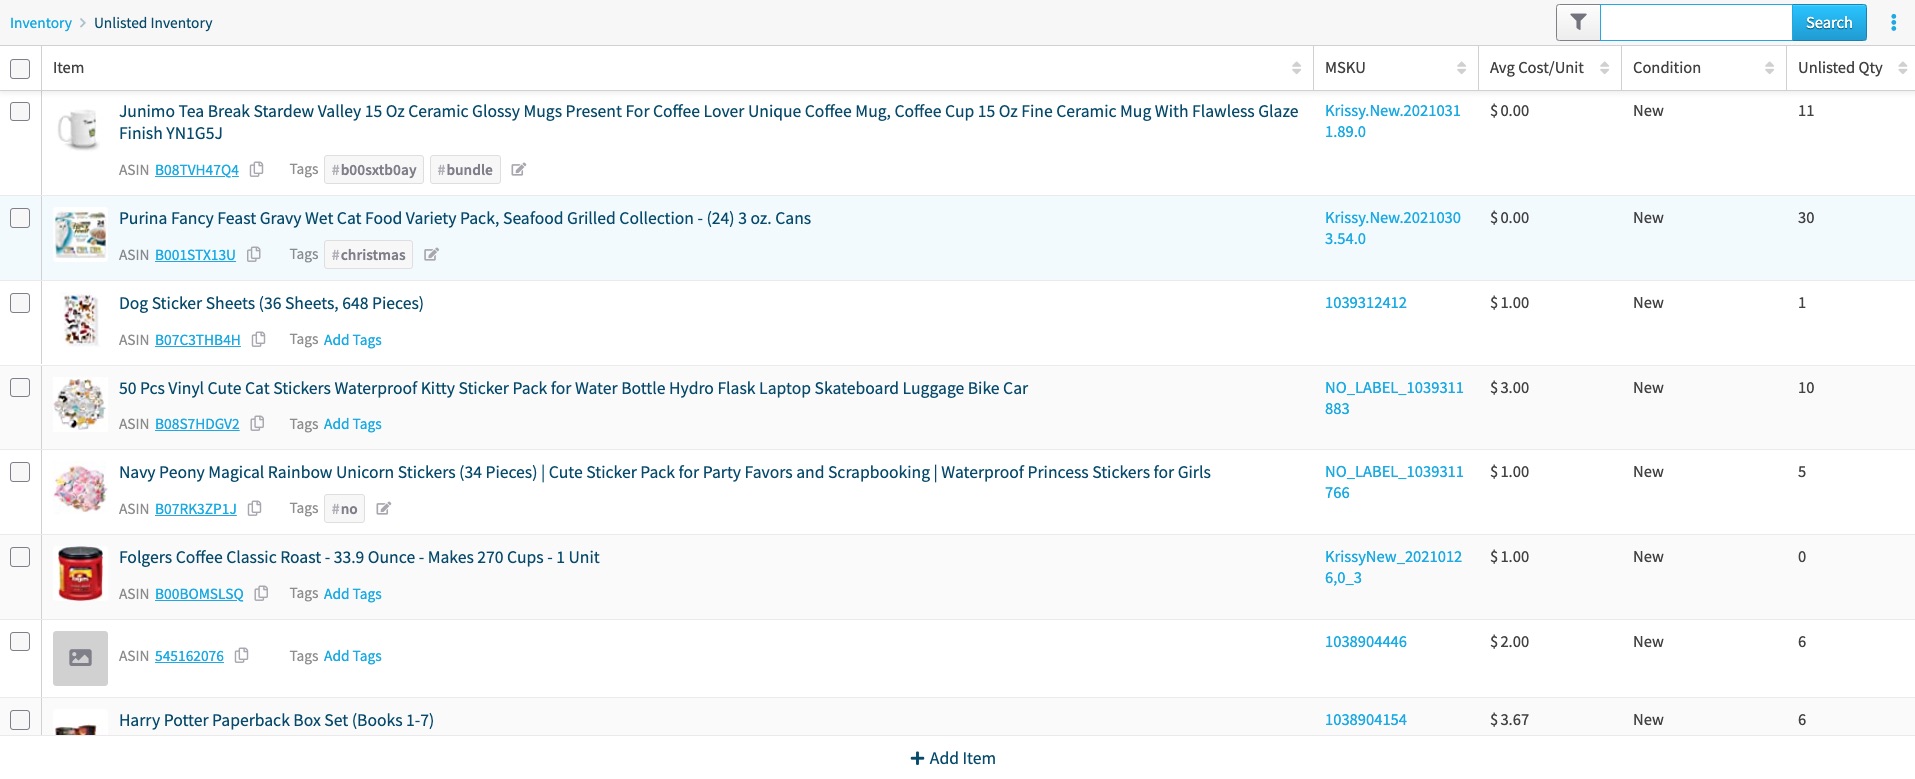This screenshot has width=1915, height=779.
Task: Open Harry Potter Paperback Box Set title
Action: click(276, 720)
